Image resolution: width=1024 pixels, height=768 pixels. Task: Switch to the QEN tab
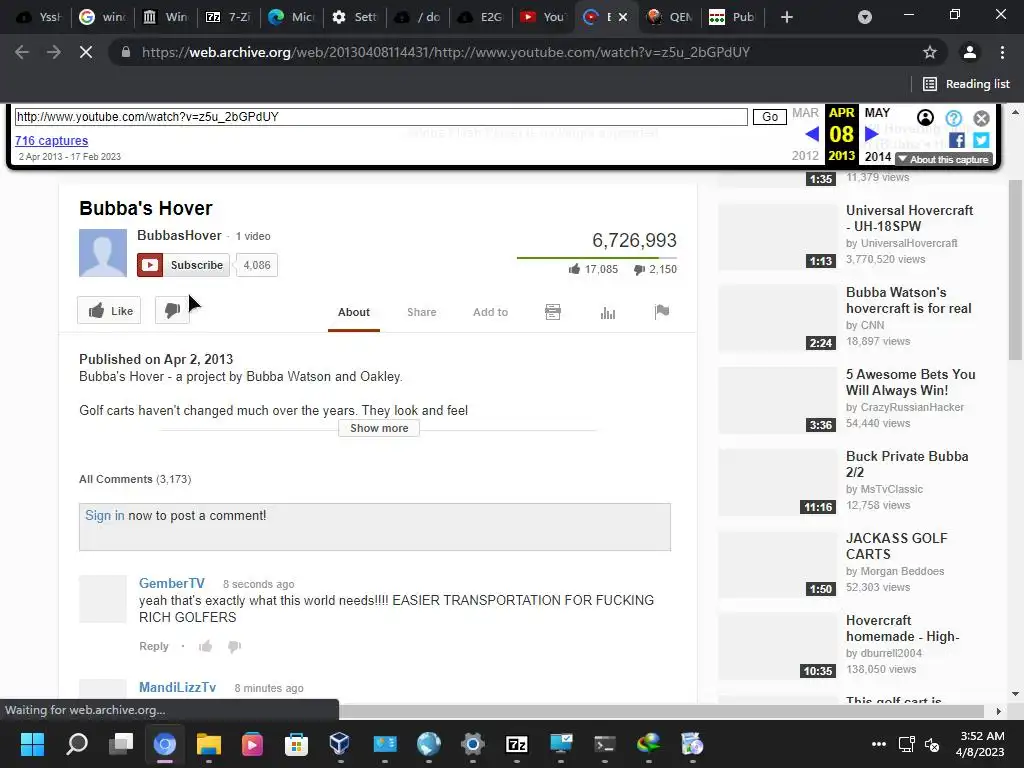coord(670,17)
